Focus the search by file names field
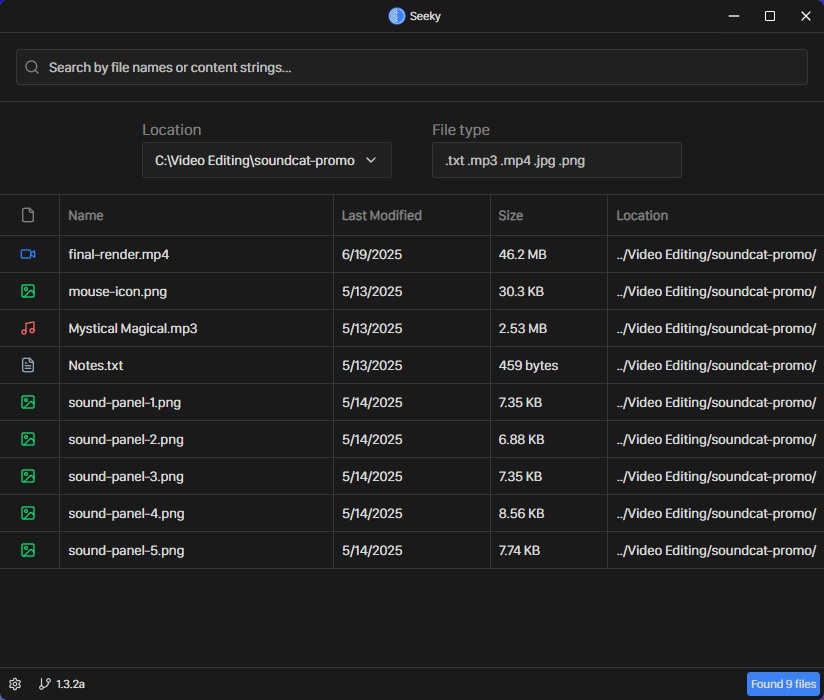 pyautogui.click(x=411, y=67)
